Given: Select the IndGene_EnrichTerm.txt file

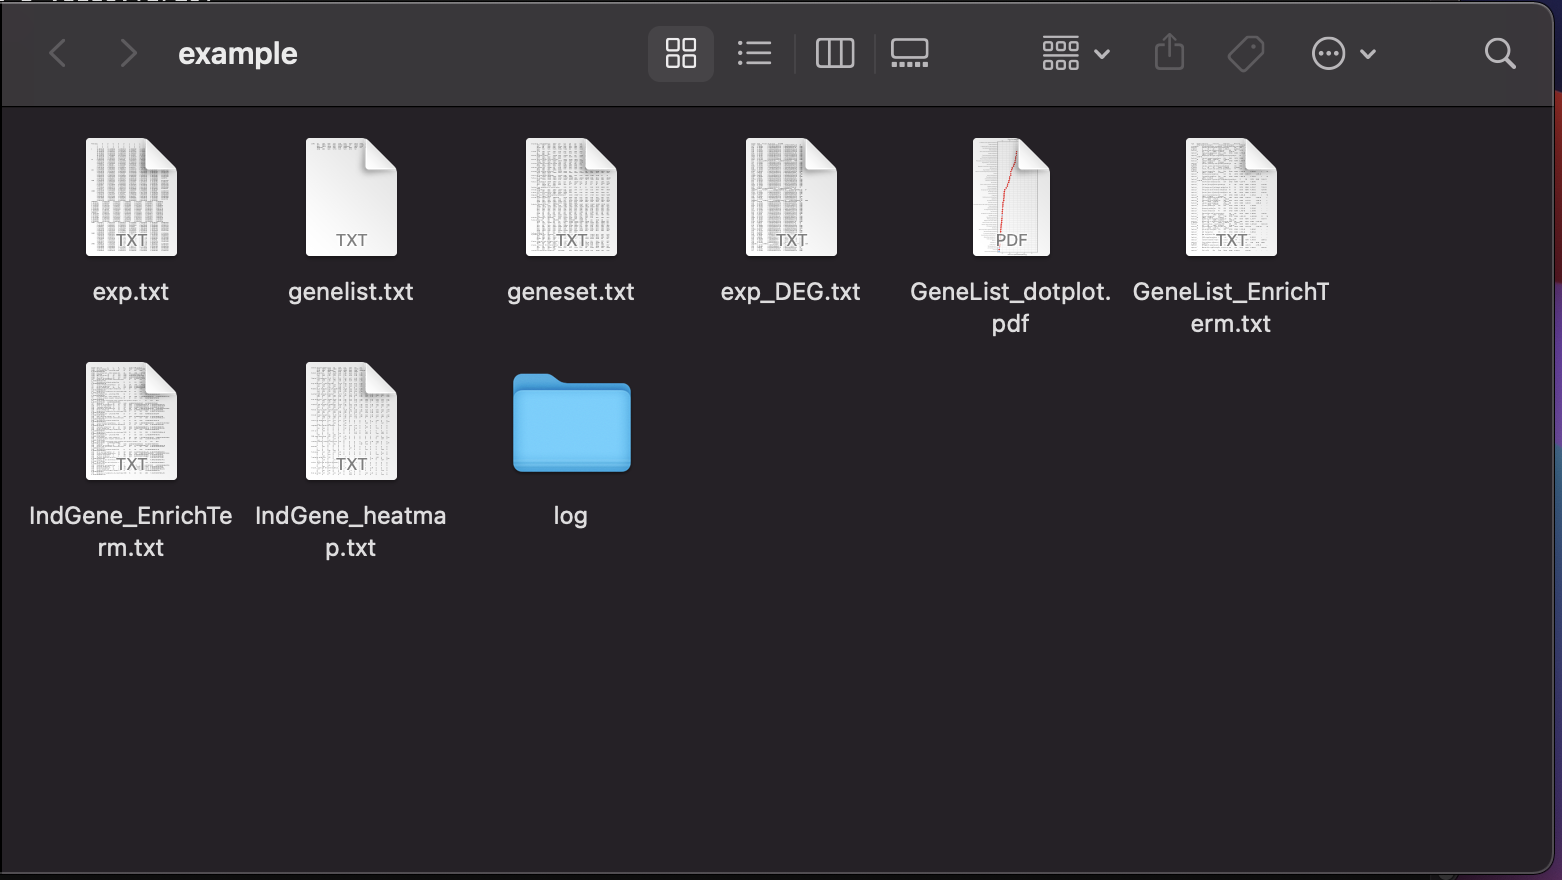Looking at the screenshot, I should pyautogui.click(x=131, y=422).
